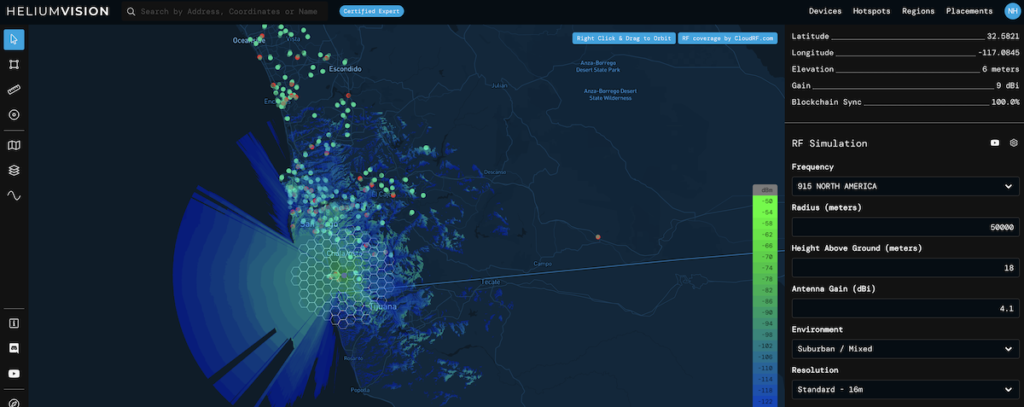Open the Discord icon in sidebar
This screenshot has width=1024, height=407.
[14, 348]
